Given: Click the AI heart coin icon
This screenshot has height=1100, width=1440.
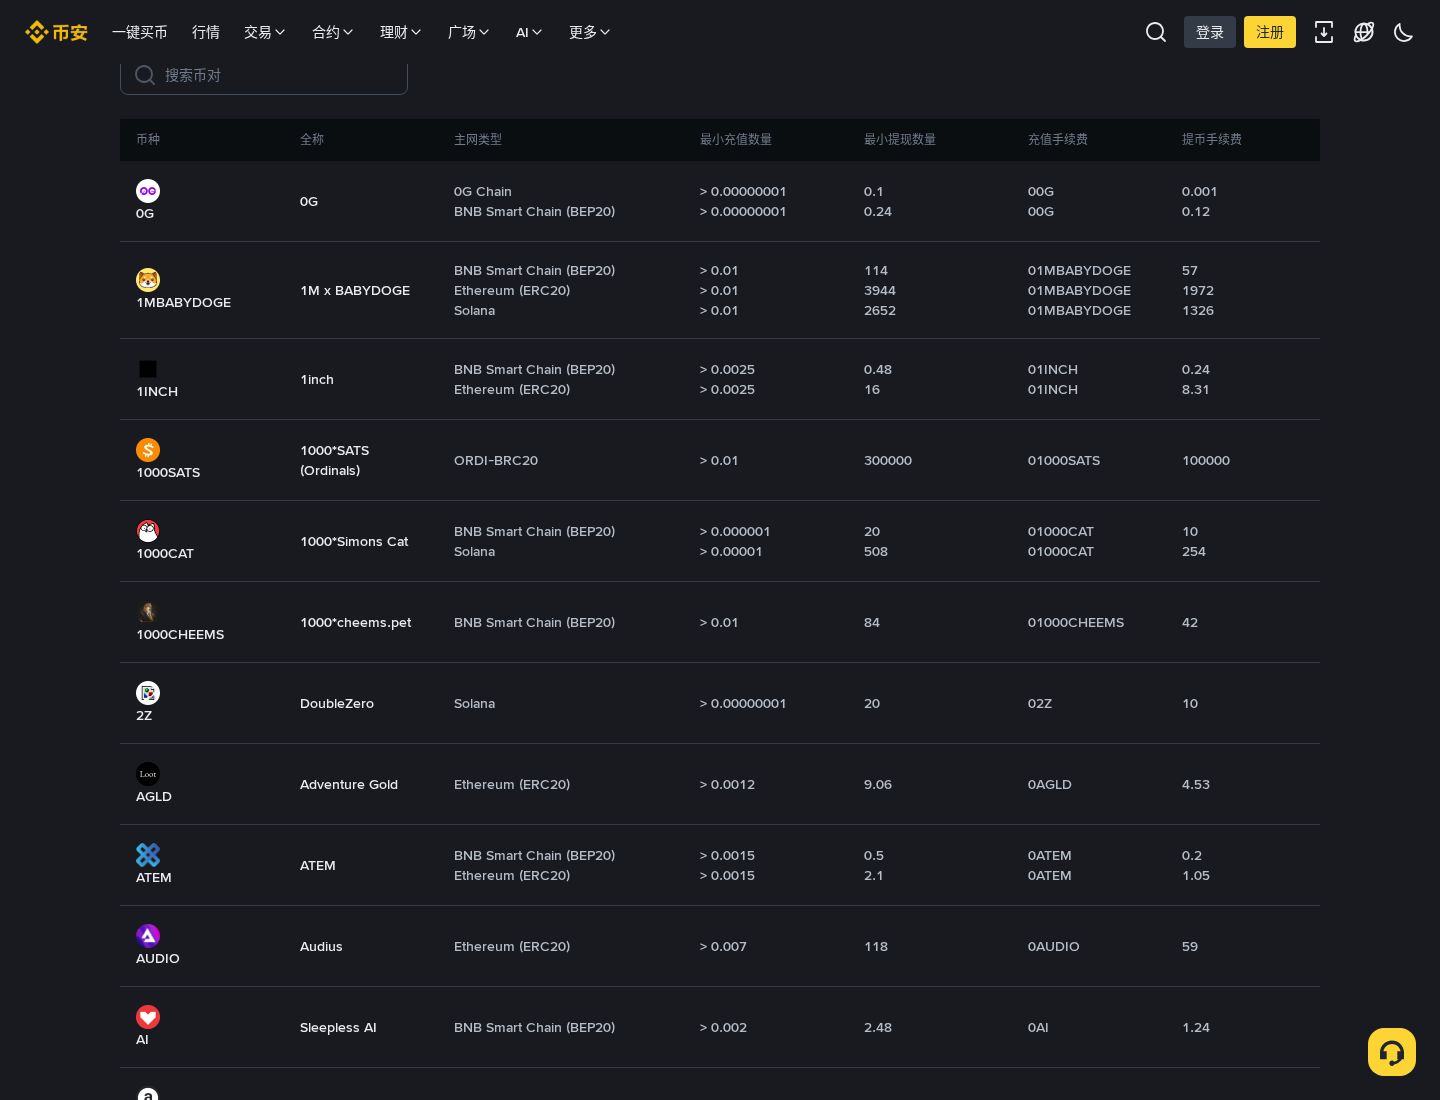Looking at the screenshot, I should [148, 1017].
